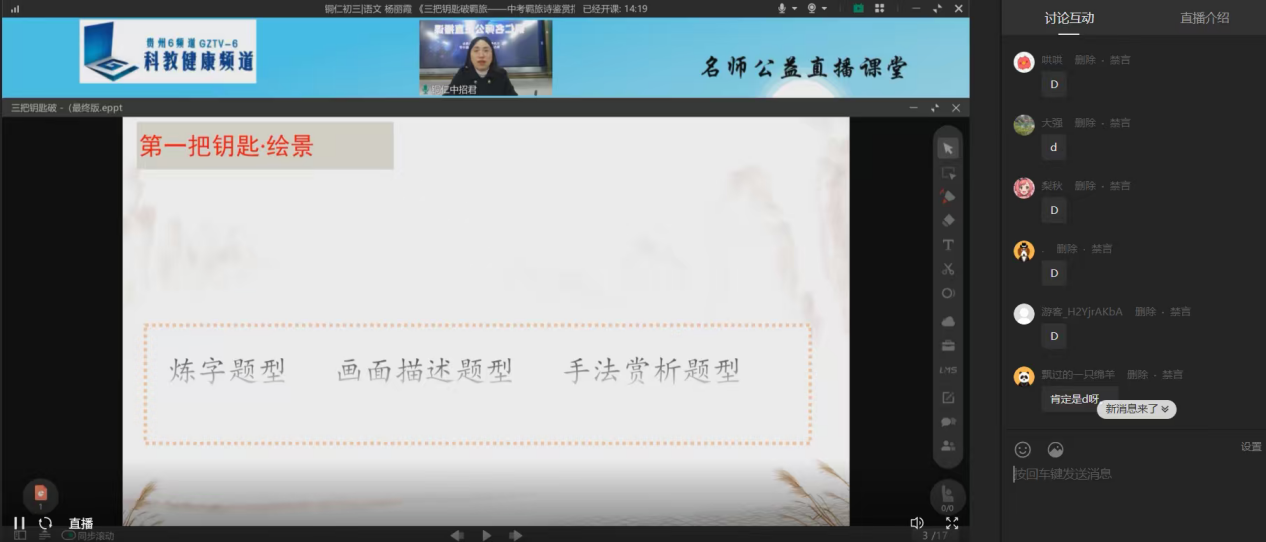Select the Text tool
Screen dimensions: 1266x542
pyautogui.click(x=948, y=245)
